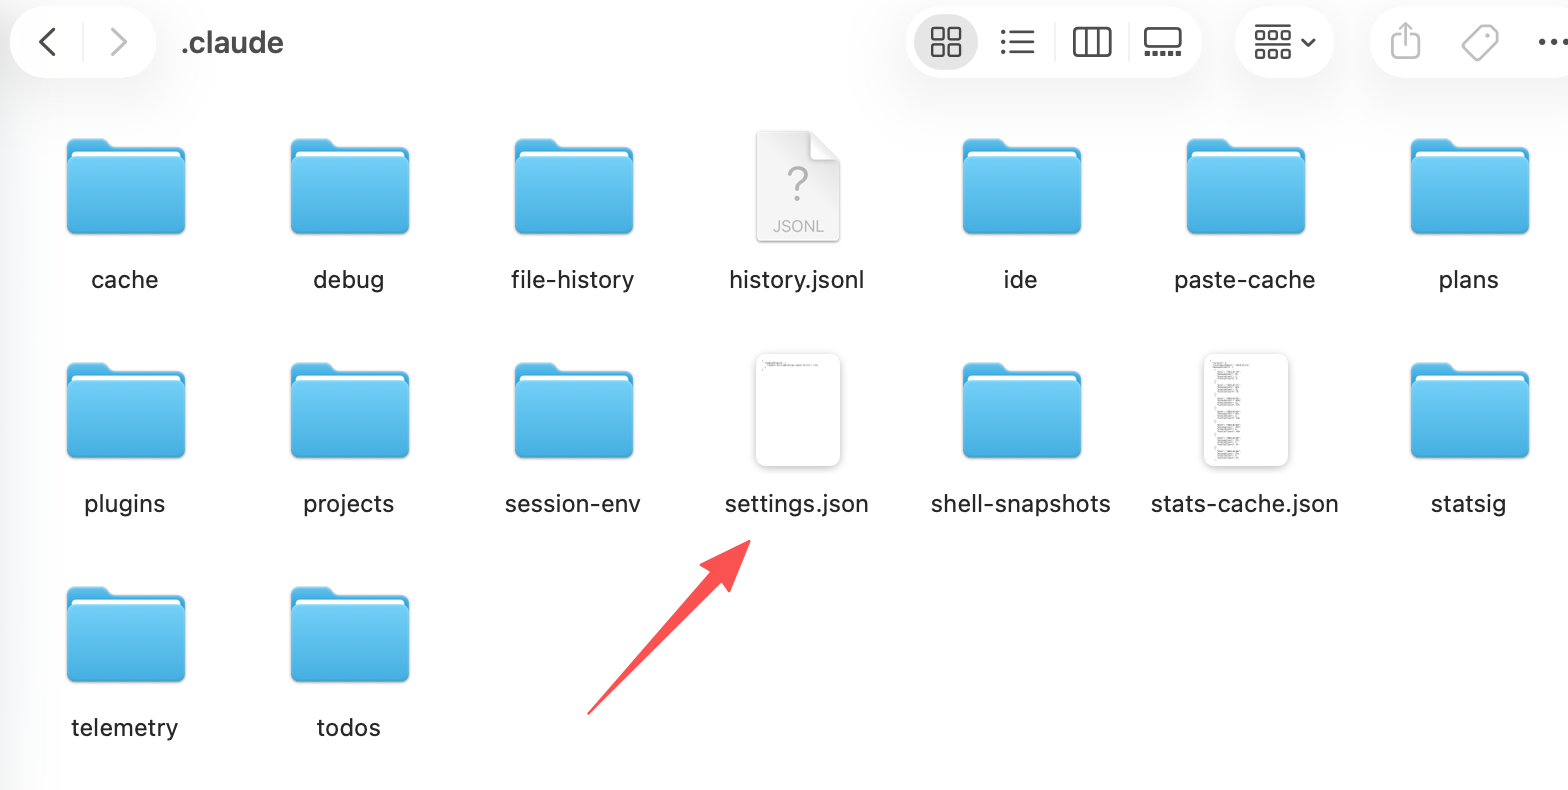This screenshot has height=790, width=1568.
Task: Switch to list view
Action: tap(1017, 42)
